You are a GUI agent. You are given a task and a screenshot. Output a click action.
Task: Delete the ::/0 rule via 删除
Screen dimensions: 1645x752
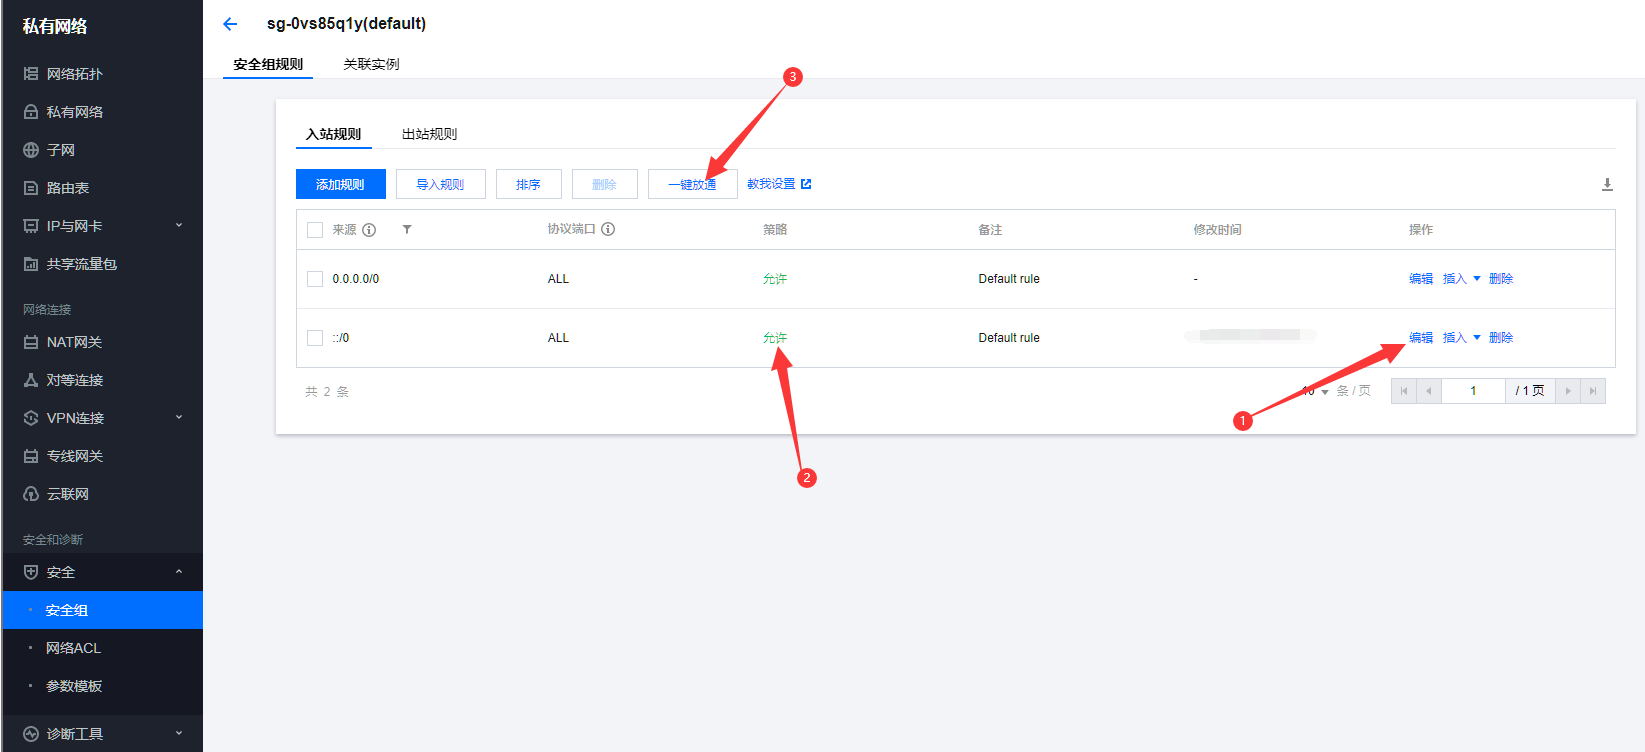tap(1501, 338)
